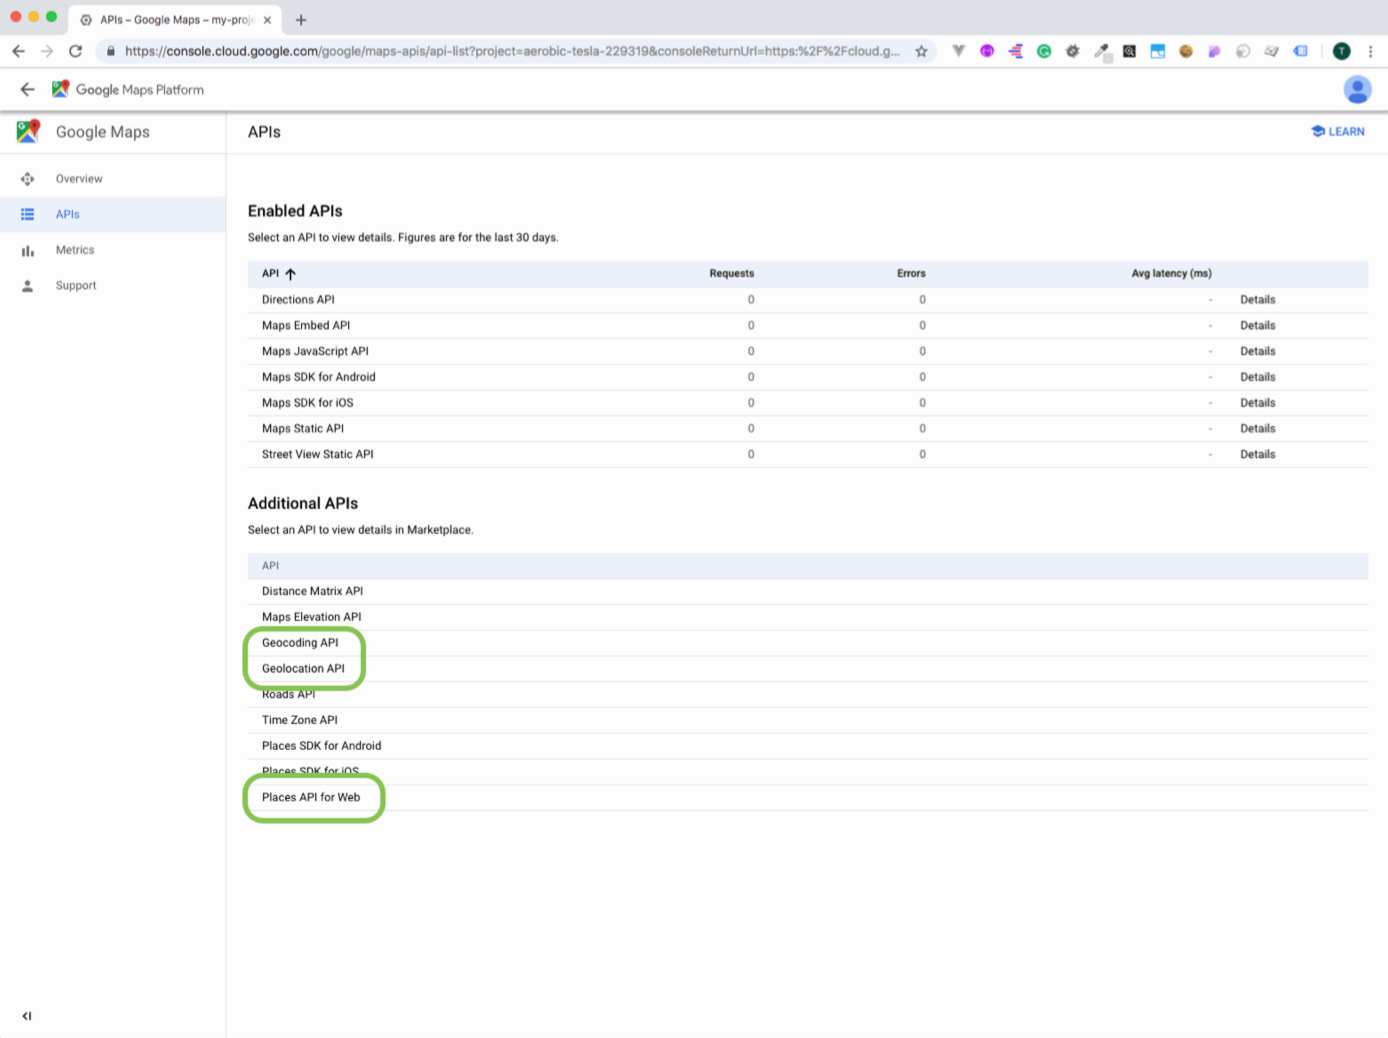This screenshot has width=1388, height=1038.
Task: Close the APIs – Google Maps tab
Action: (x=267, y=20)
